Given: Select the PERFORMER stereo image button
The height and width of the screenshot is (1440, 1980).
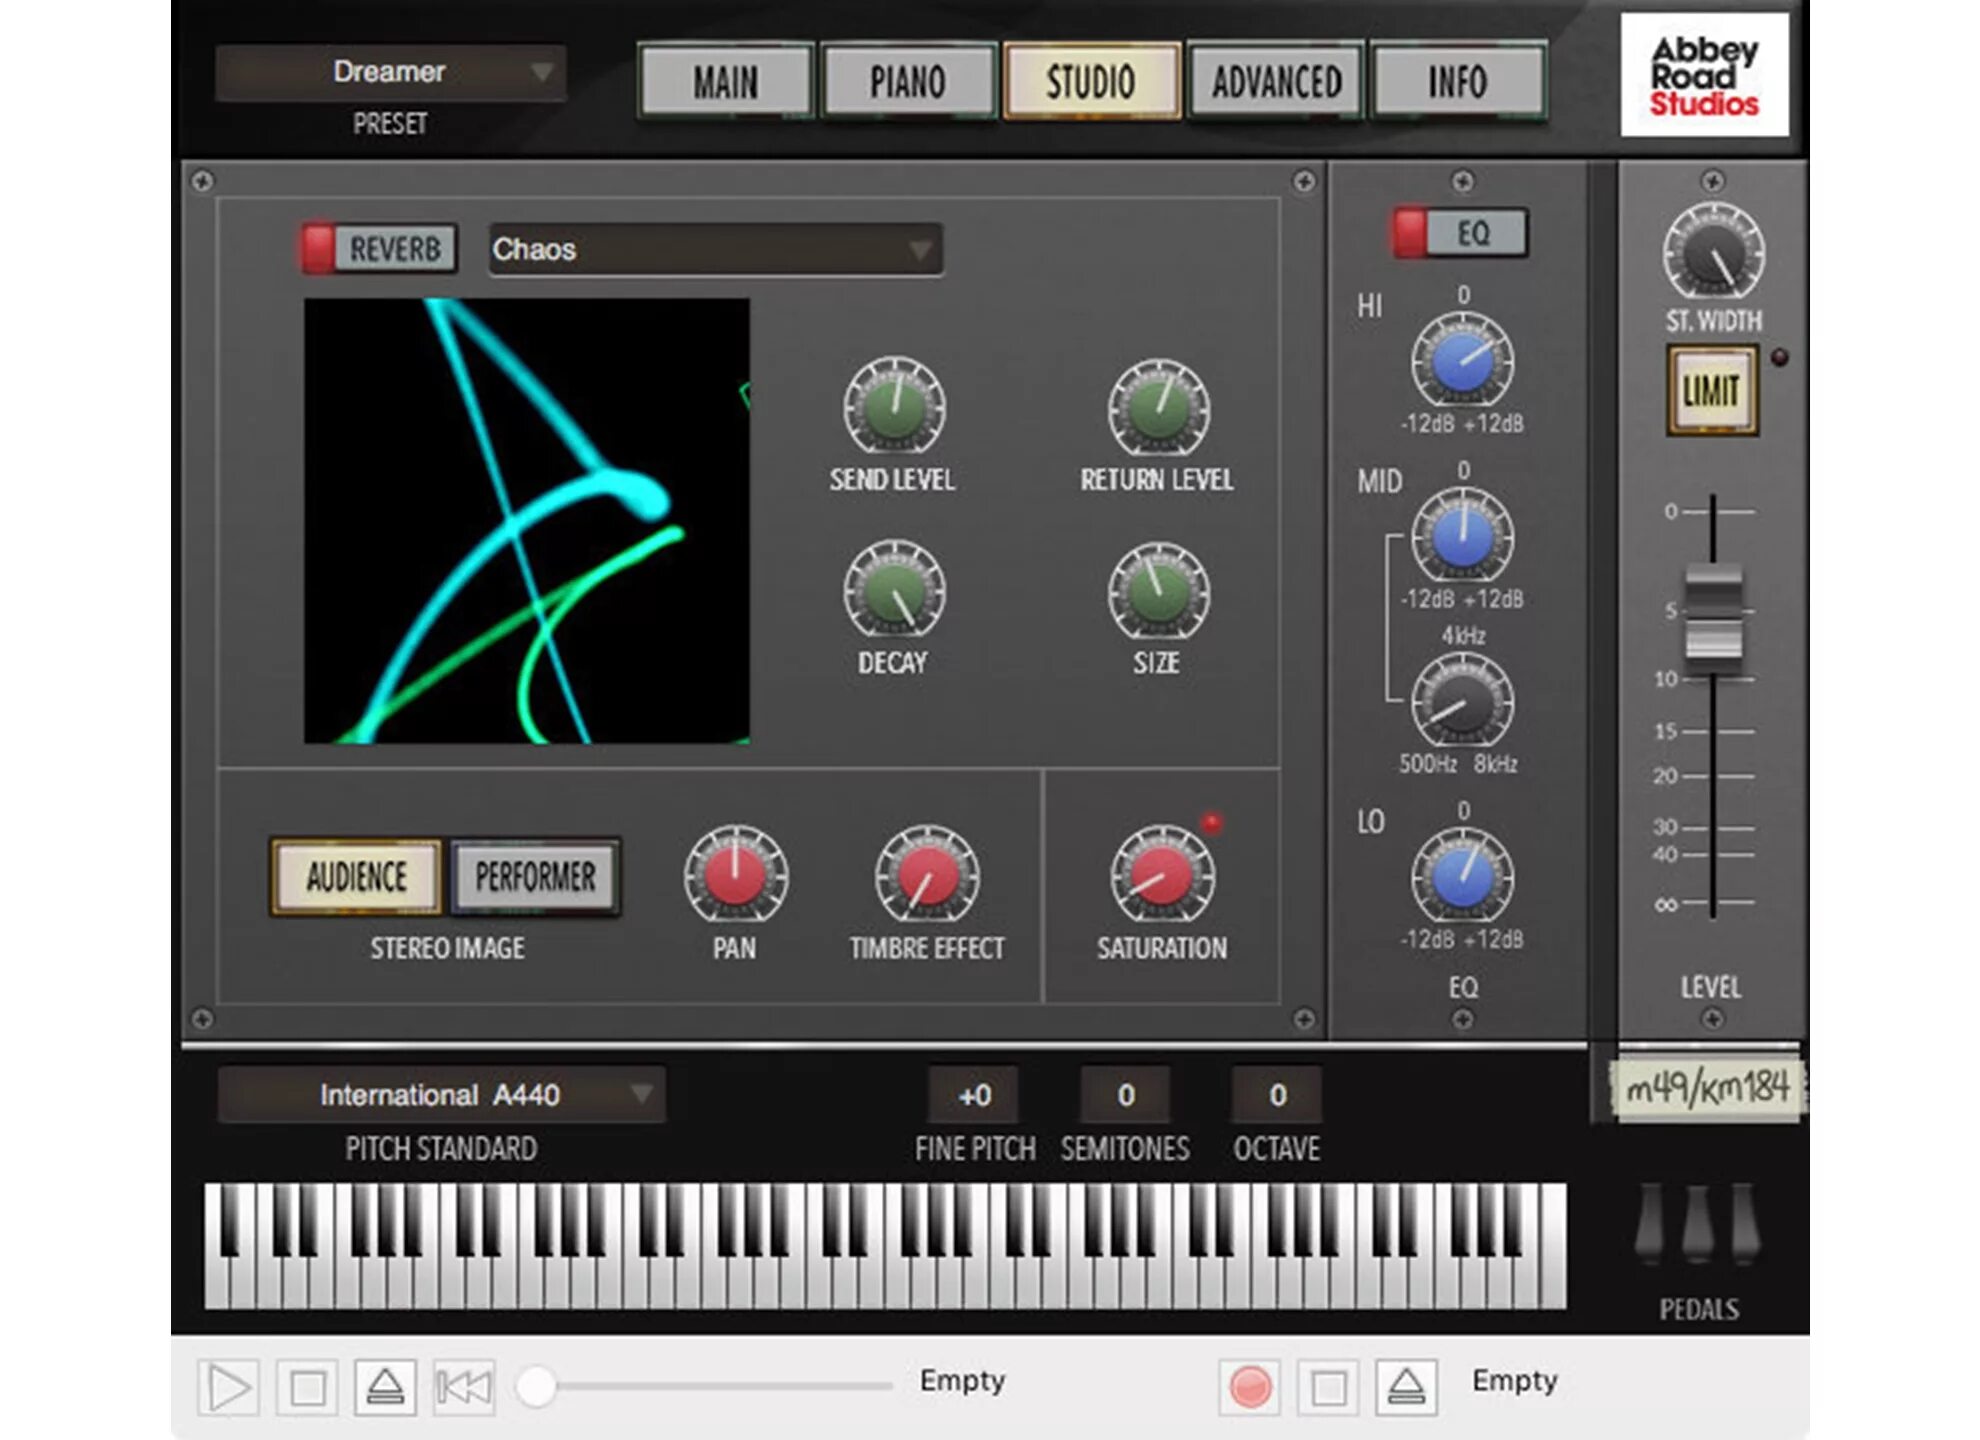Looking at the screenshot, I should [535, 877].
